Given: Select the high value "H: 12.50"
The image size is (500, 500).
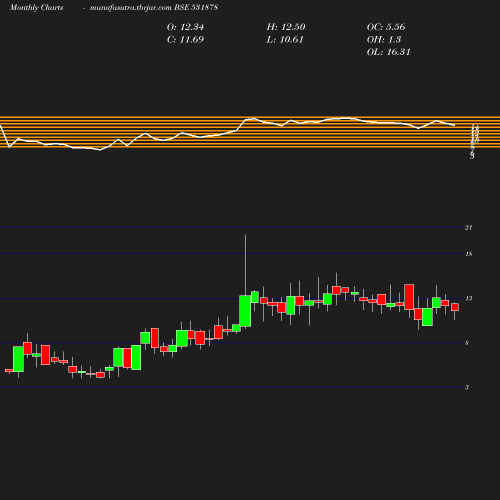Looking at the screenshot, I should [x=286, y=27].
